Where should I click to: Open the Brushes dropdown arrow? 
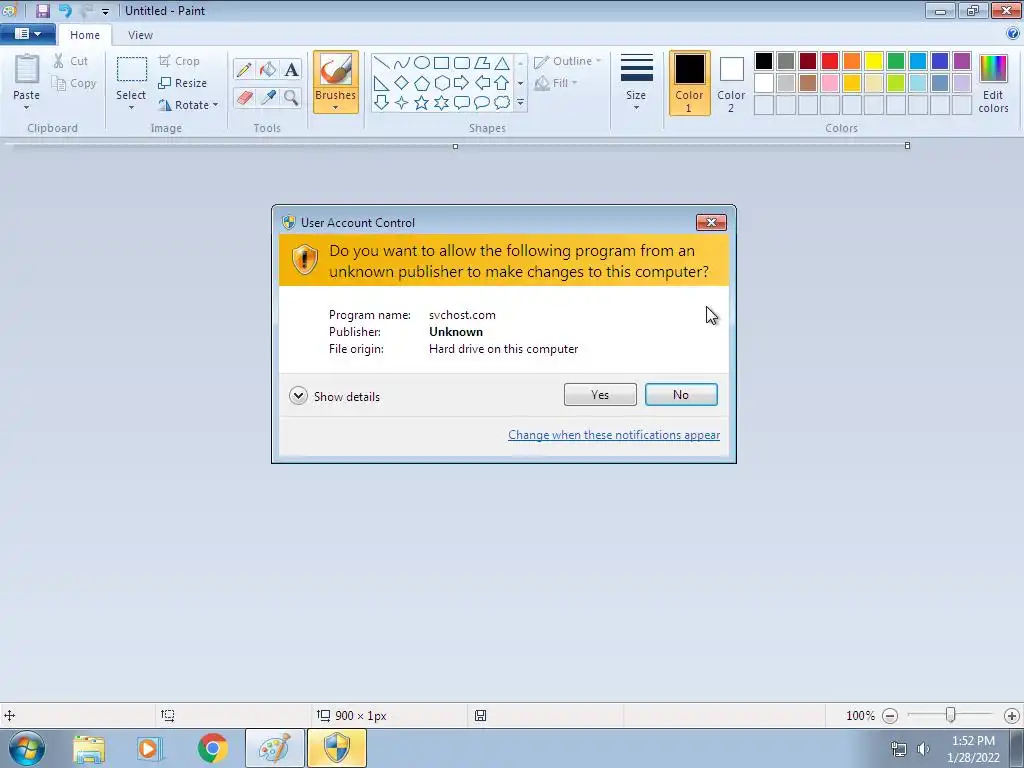click(x=336, y=107)
